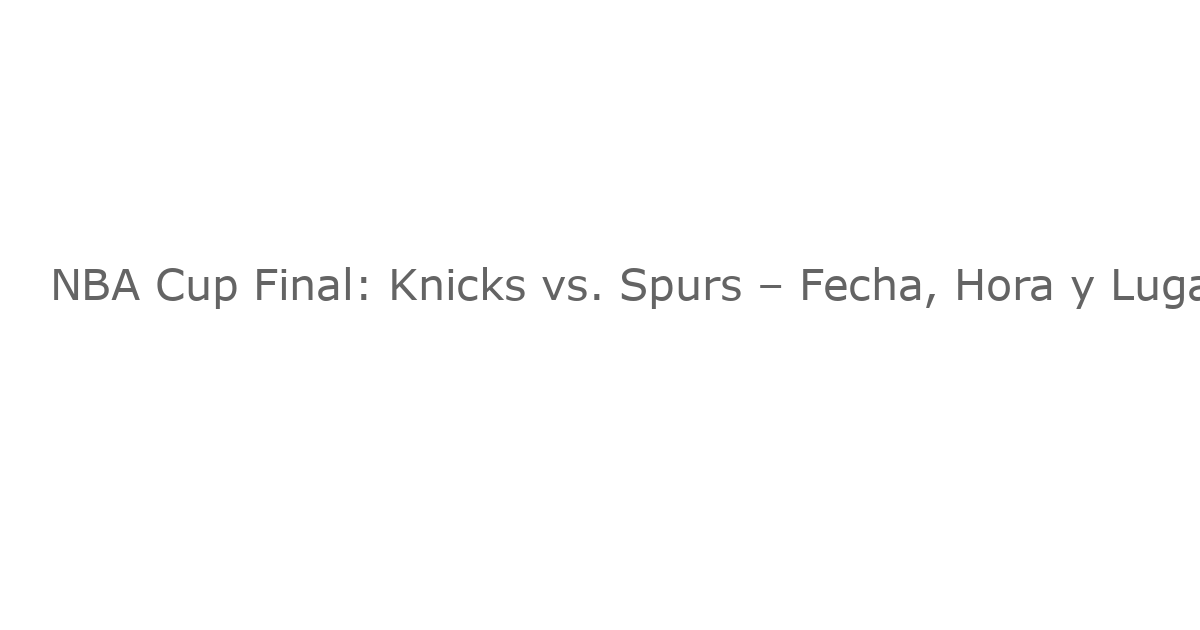The width and height of the screenshot is (1200, 630).
Task: Click the letter "N" starting the headline
Action: pyautogui.click(x=64, y=287)
